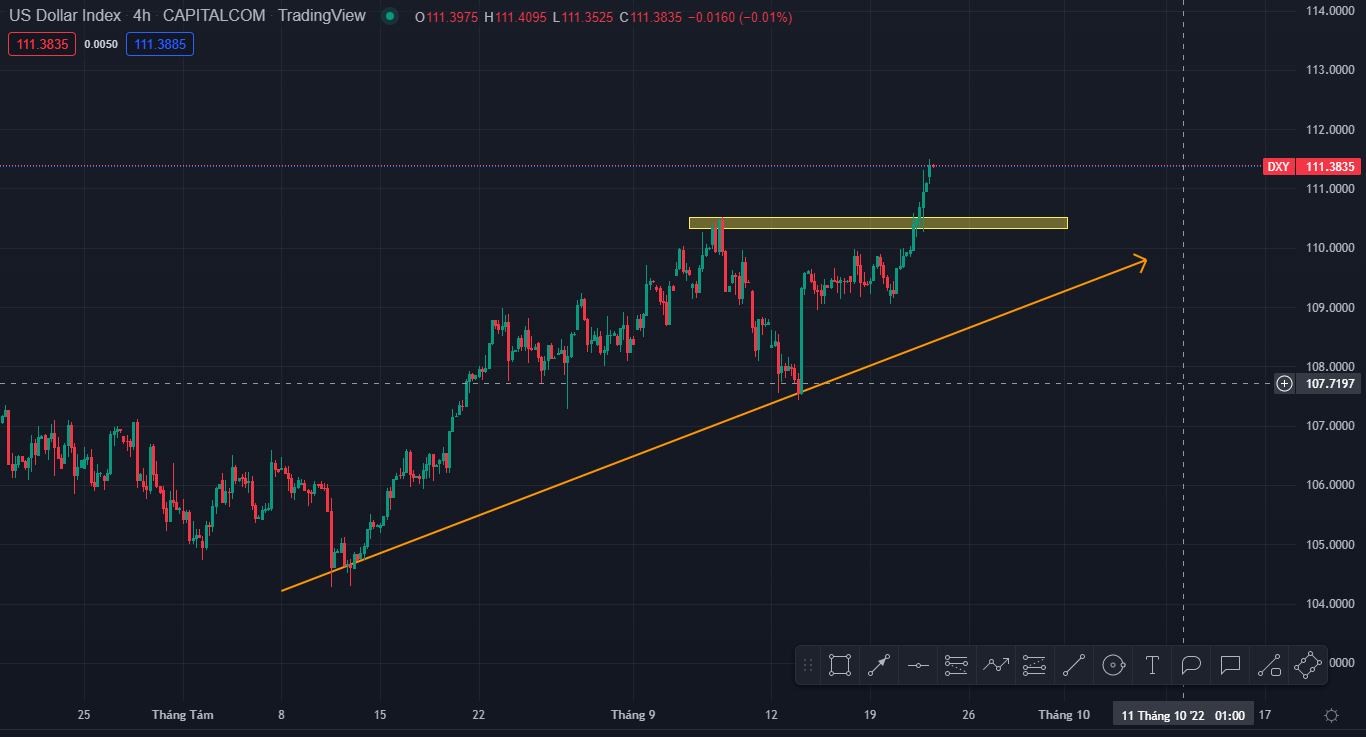Select the Horizontal Line tool
1366x737 pixels.
tap(918, 665)
